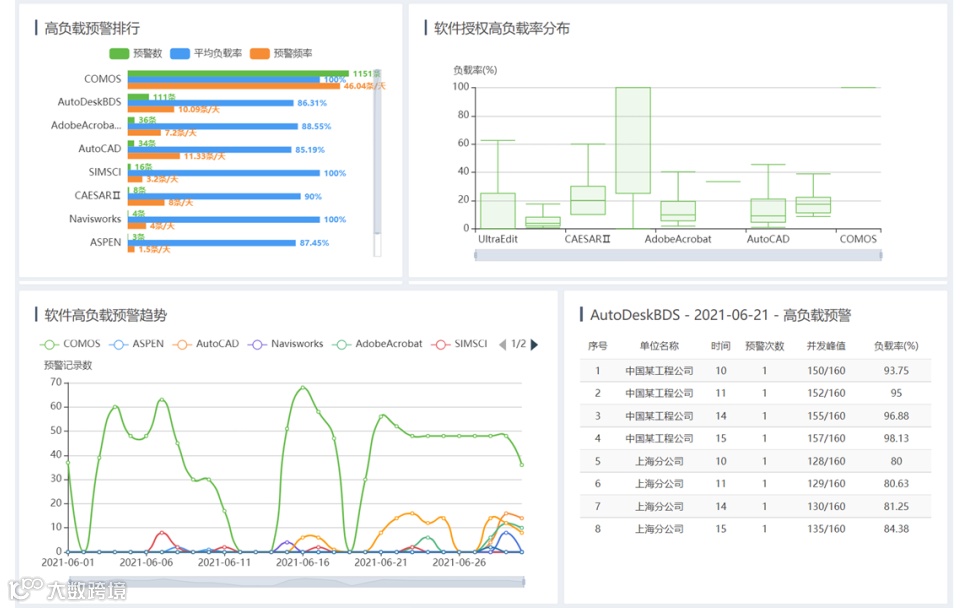The width and height of the screenshot is (973, 608).
Task: Select the AutoDeskBDS blue 86.31% bar
Action: pyautogui.click(x=210, y=103)
